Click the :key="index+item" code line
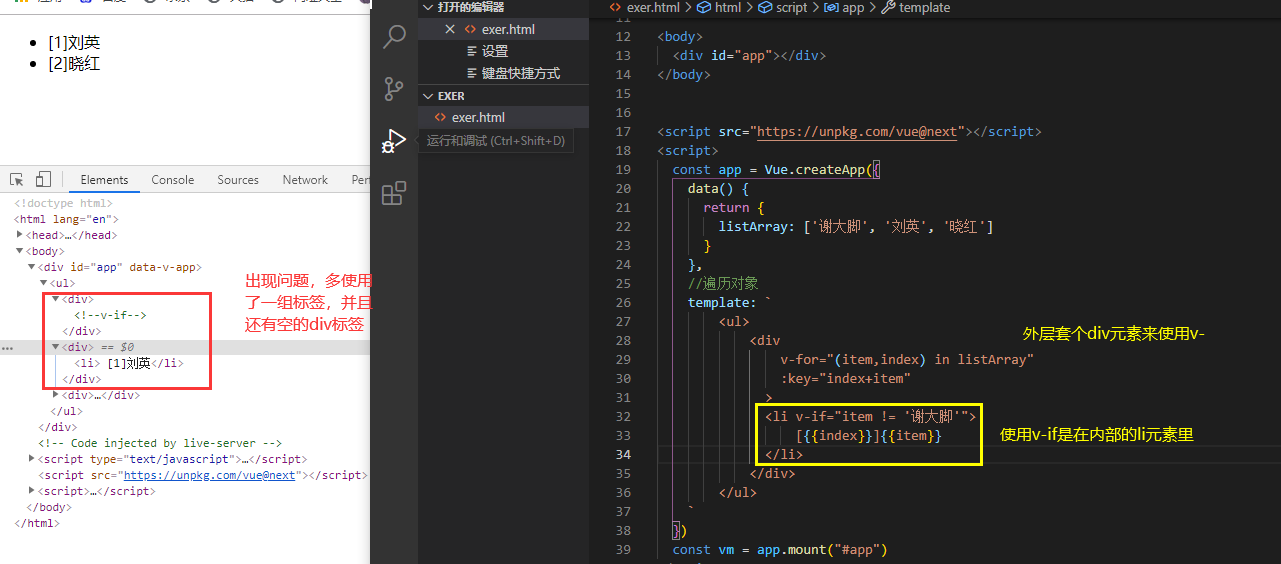 [845, 379]
